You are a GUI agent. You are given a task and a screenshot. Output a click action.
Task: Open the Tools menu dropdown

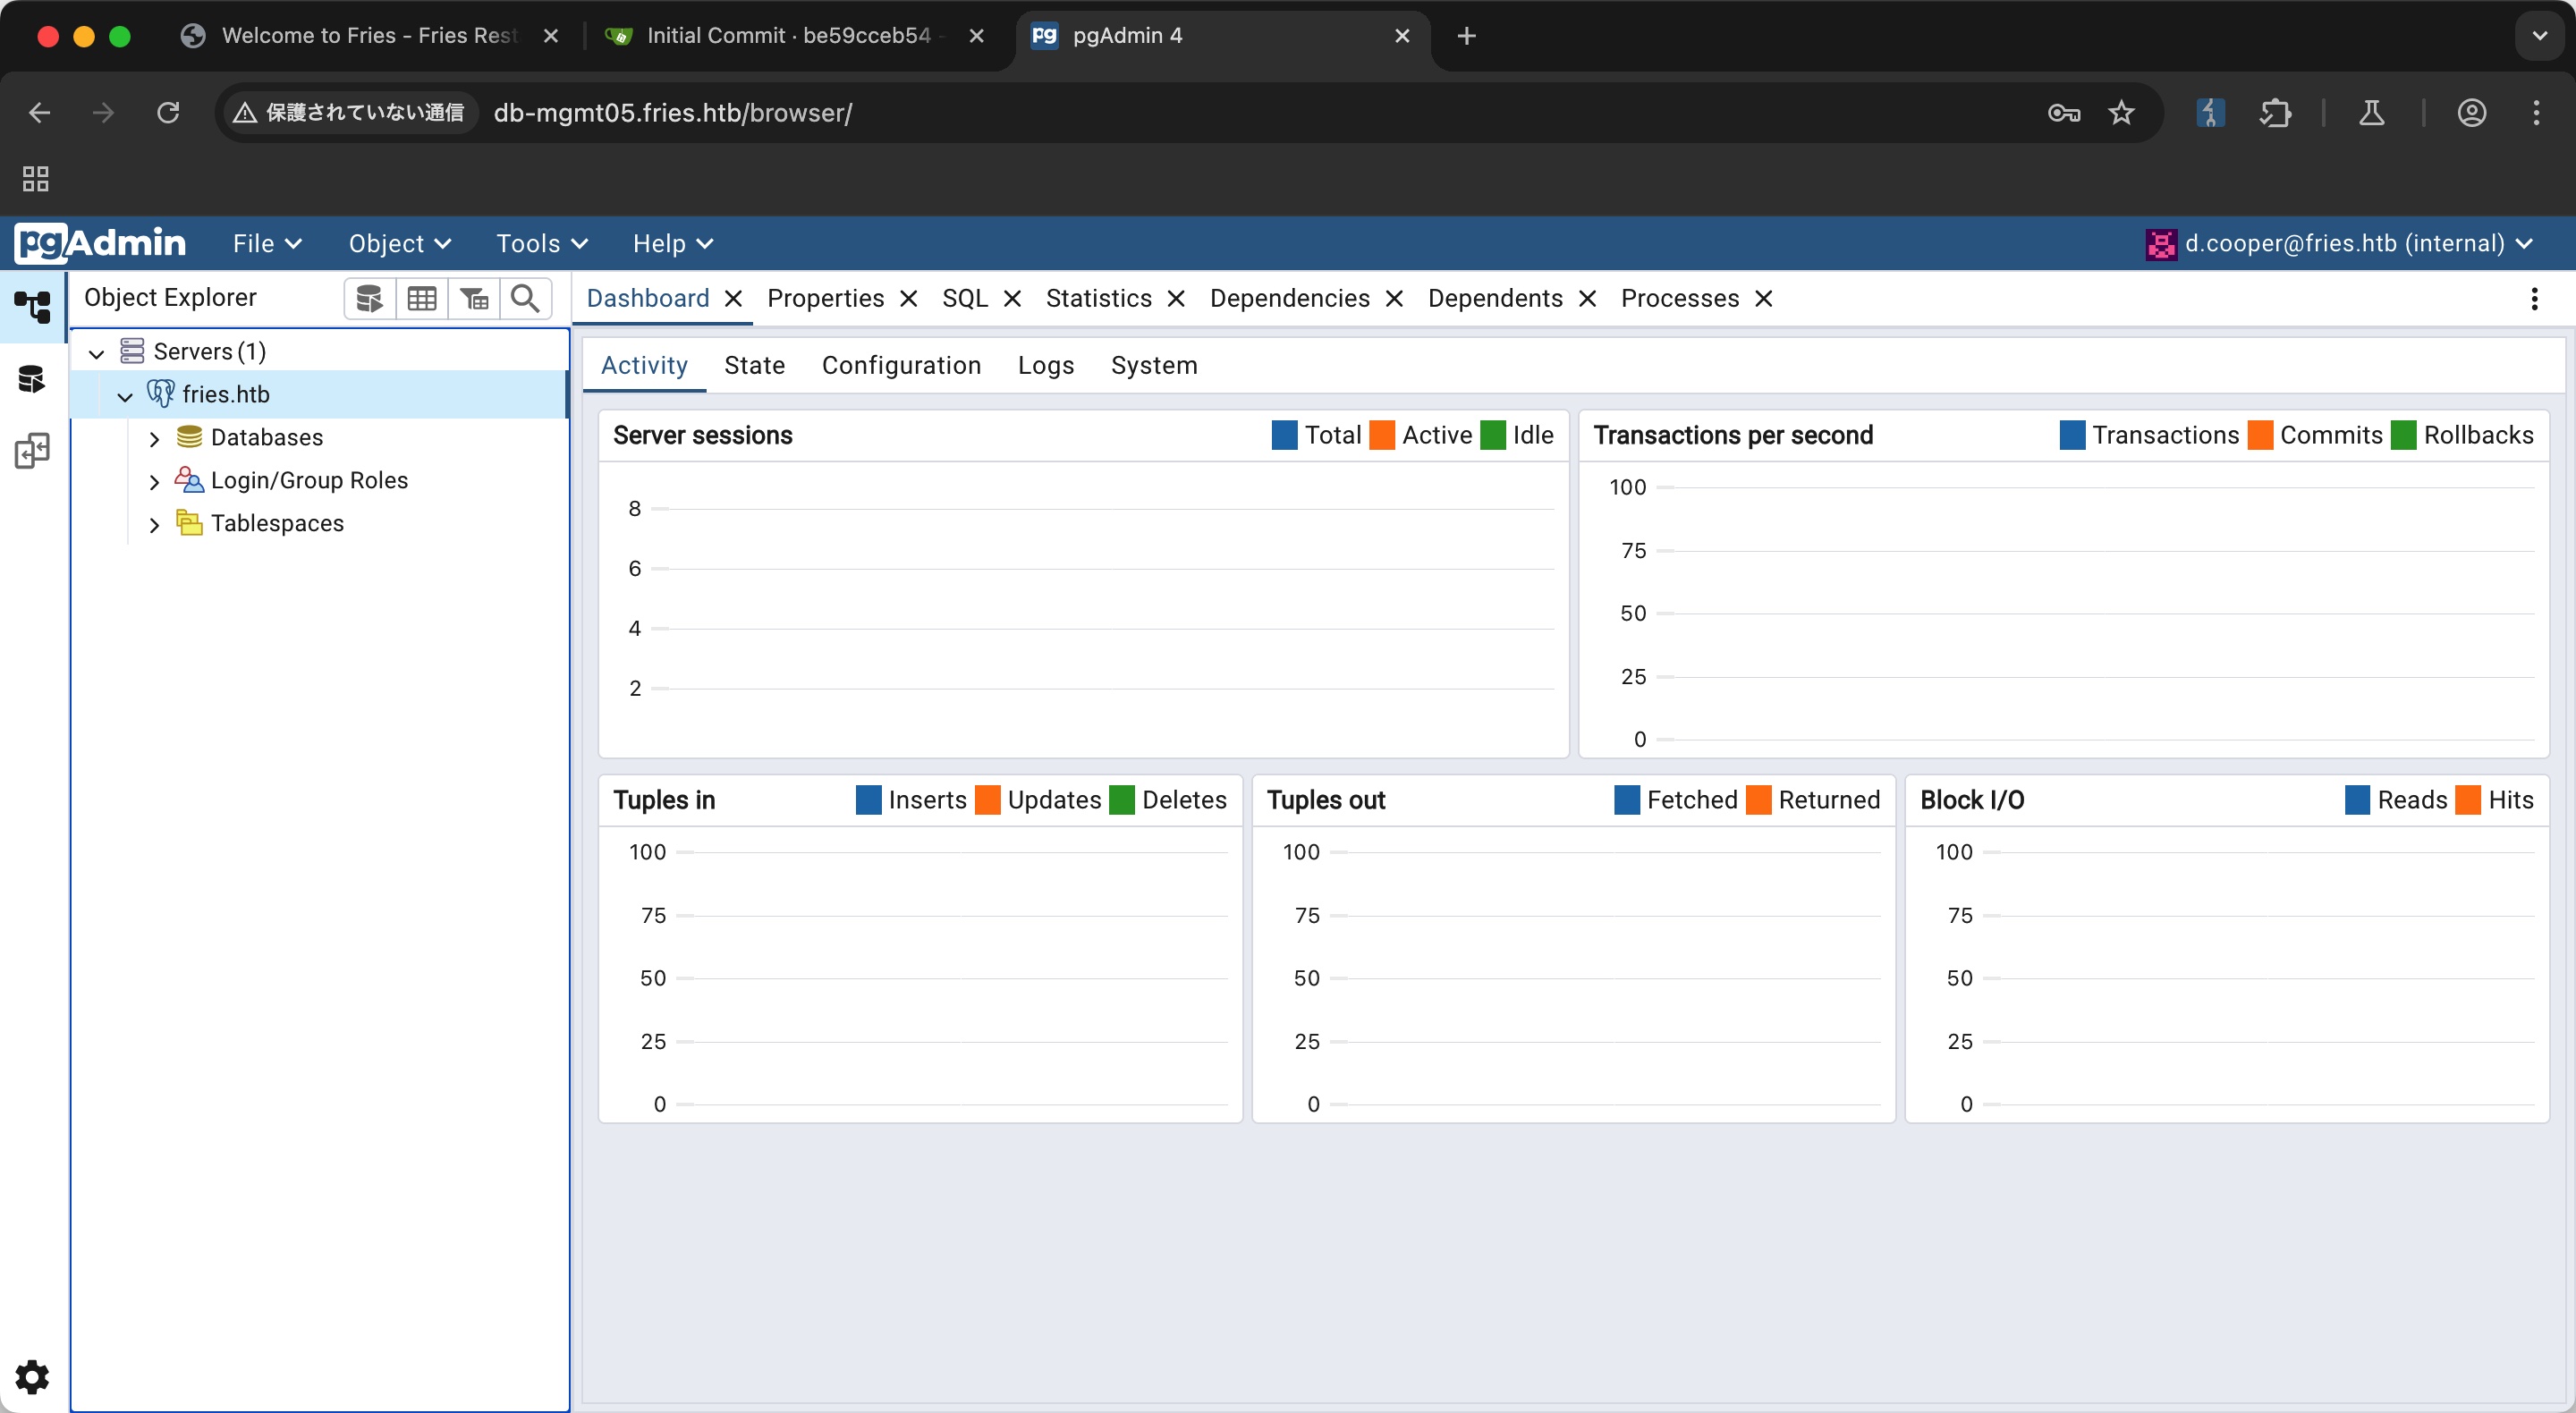coord(542,244)
